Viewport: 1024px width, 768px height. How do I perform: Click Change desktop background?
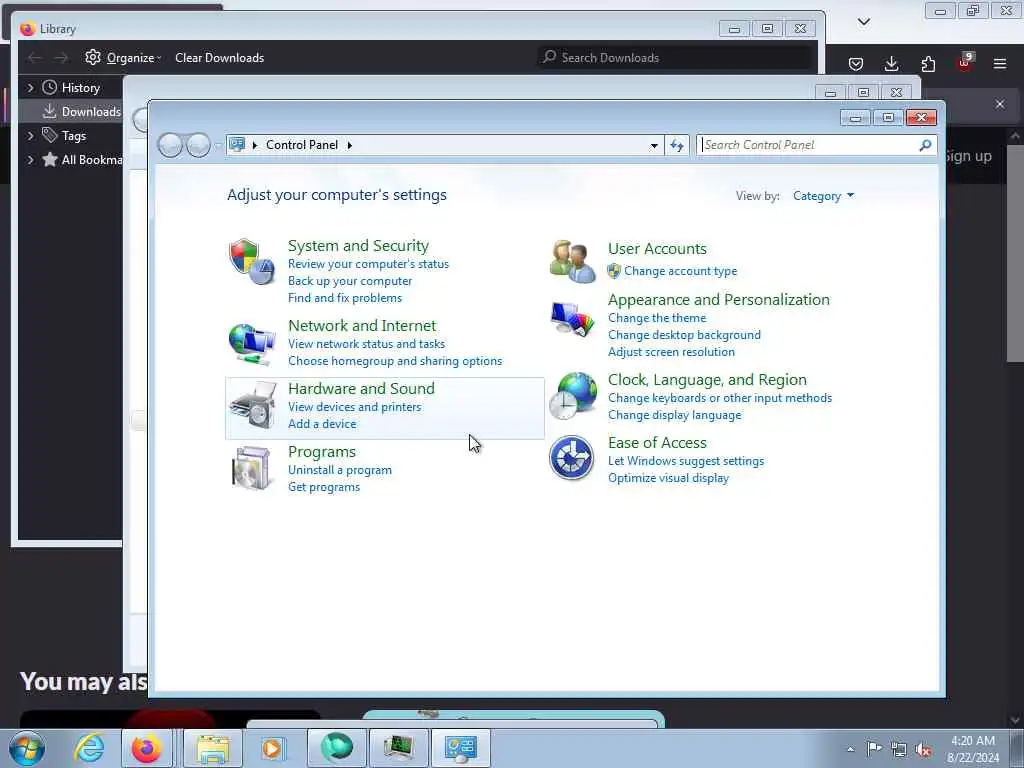coord(684,335)
